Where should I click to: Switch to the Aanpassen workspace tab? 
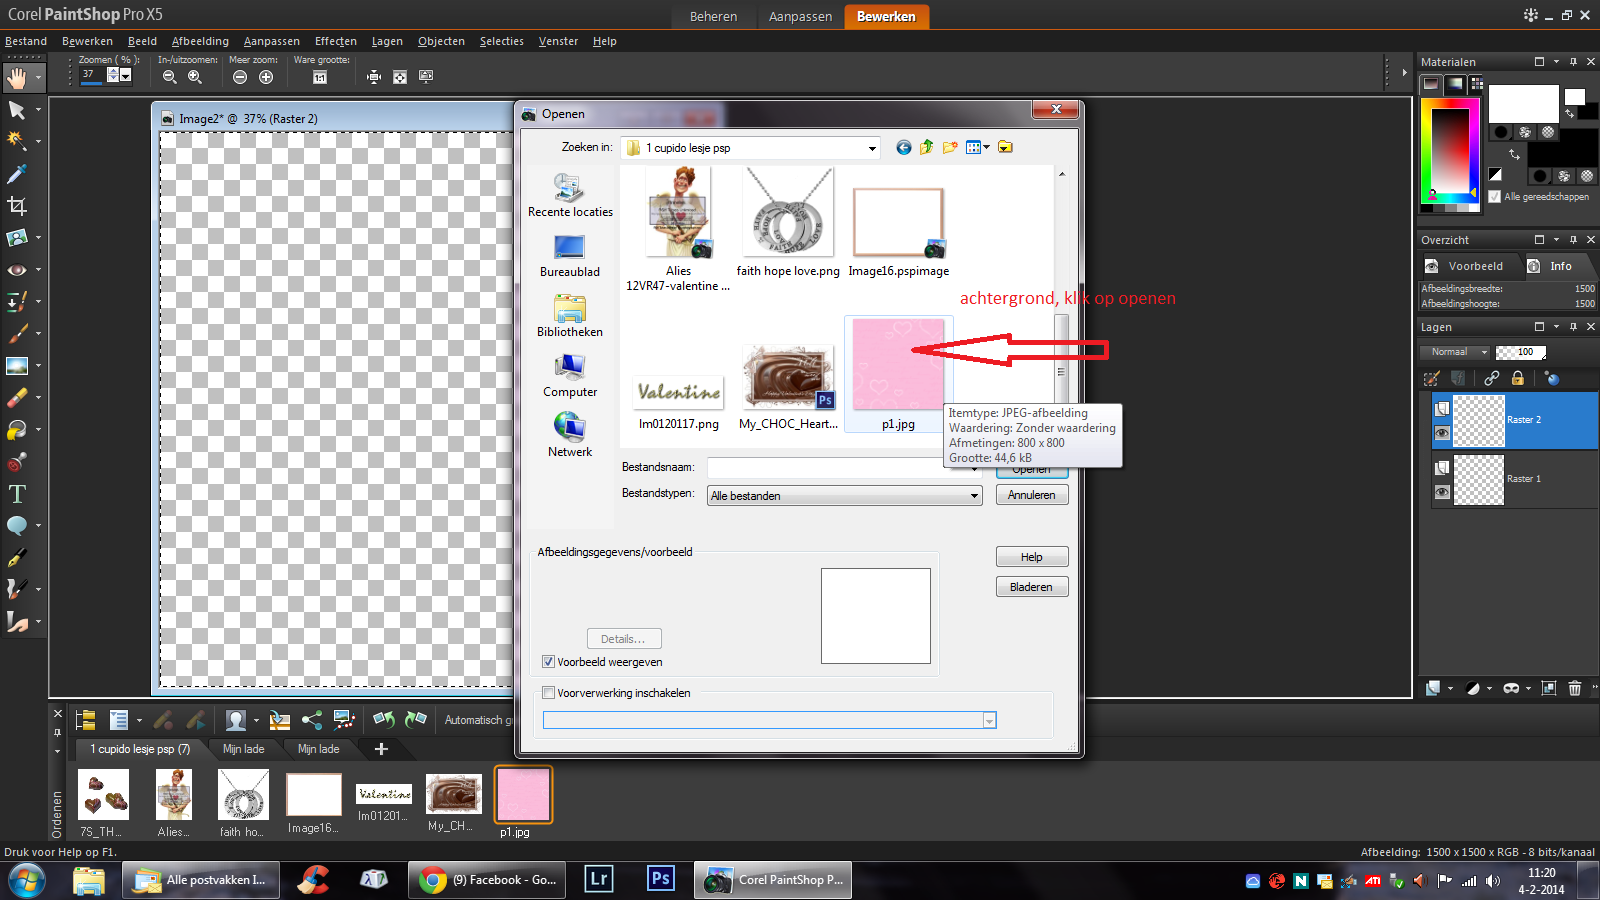click(x=800, y=17)
